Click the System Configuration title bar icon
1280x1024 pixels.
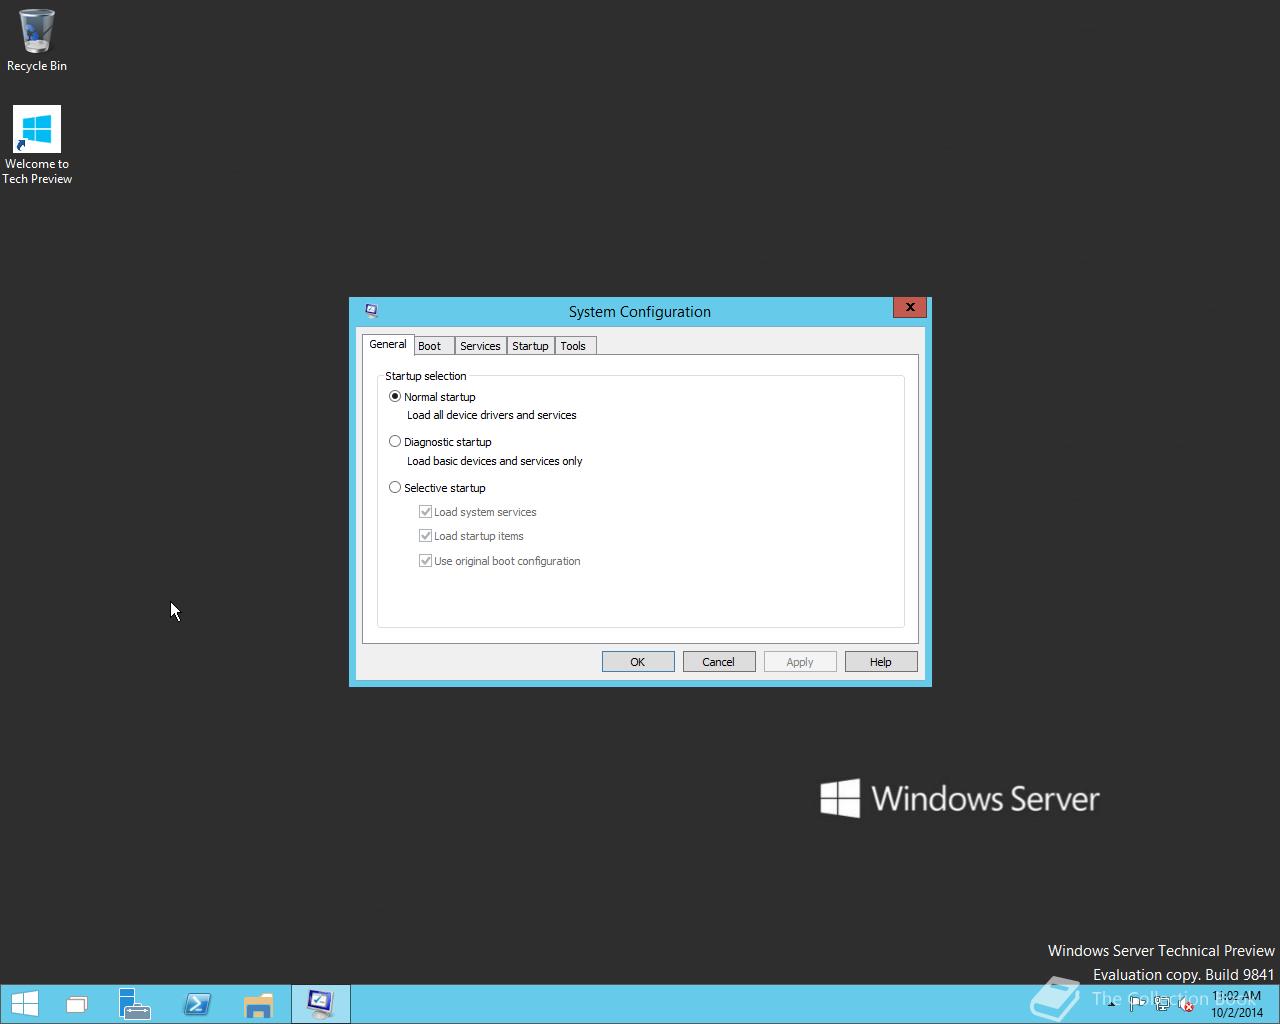(371, 311)
